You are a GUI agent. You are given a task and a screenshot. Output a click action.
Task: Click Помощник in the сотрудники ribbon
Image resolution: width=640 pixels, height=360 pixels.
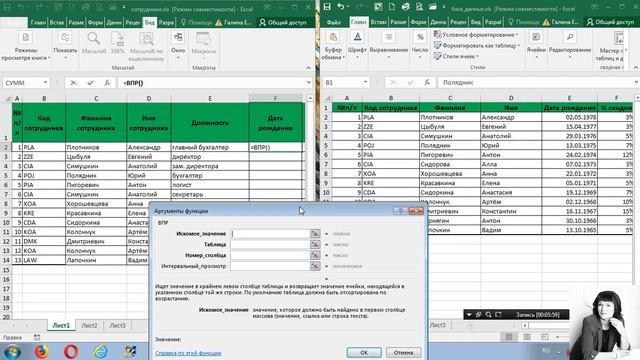(x=196, y=22)
